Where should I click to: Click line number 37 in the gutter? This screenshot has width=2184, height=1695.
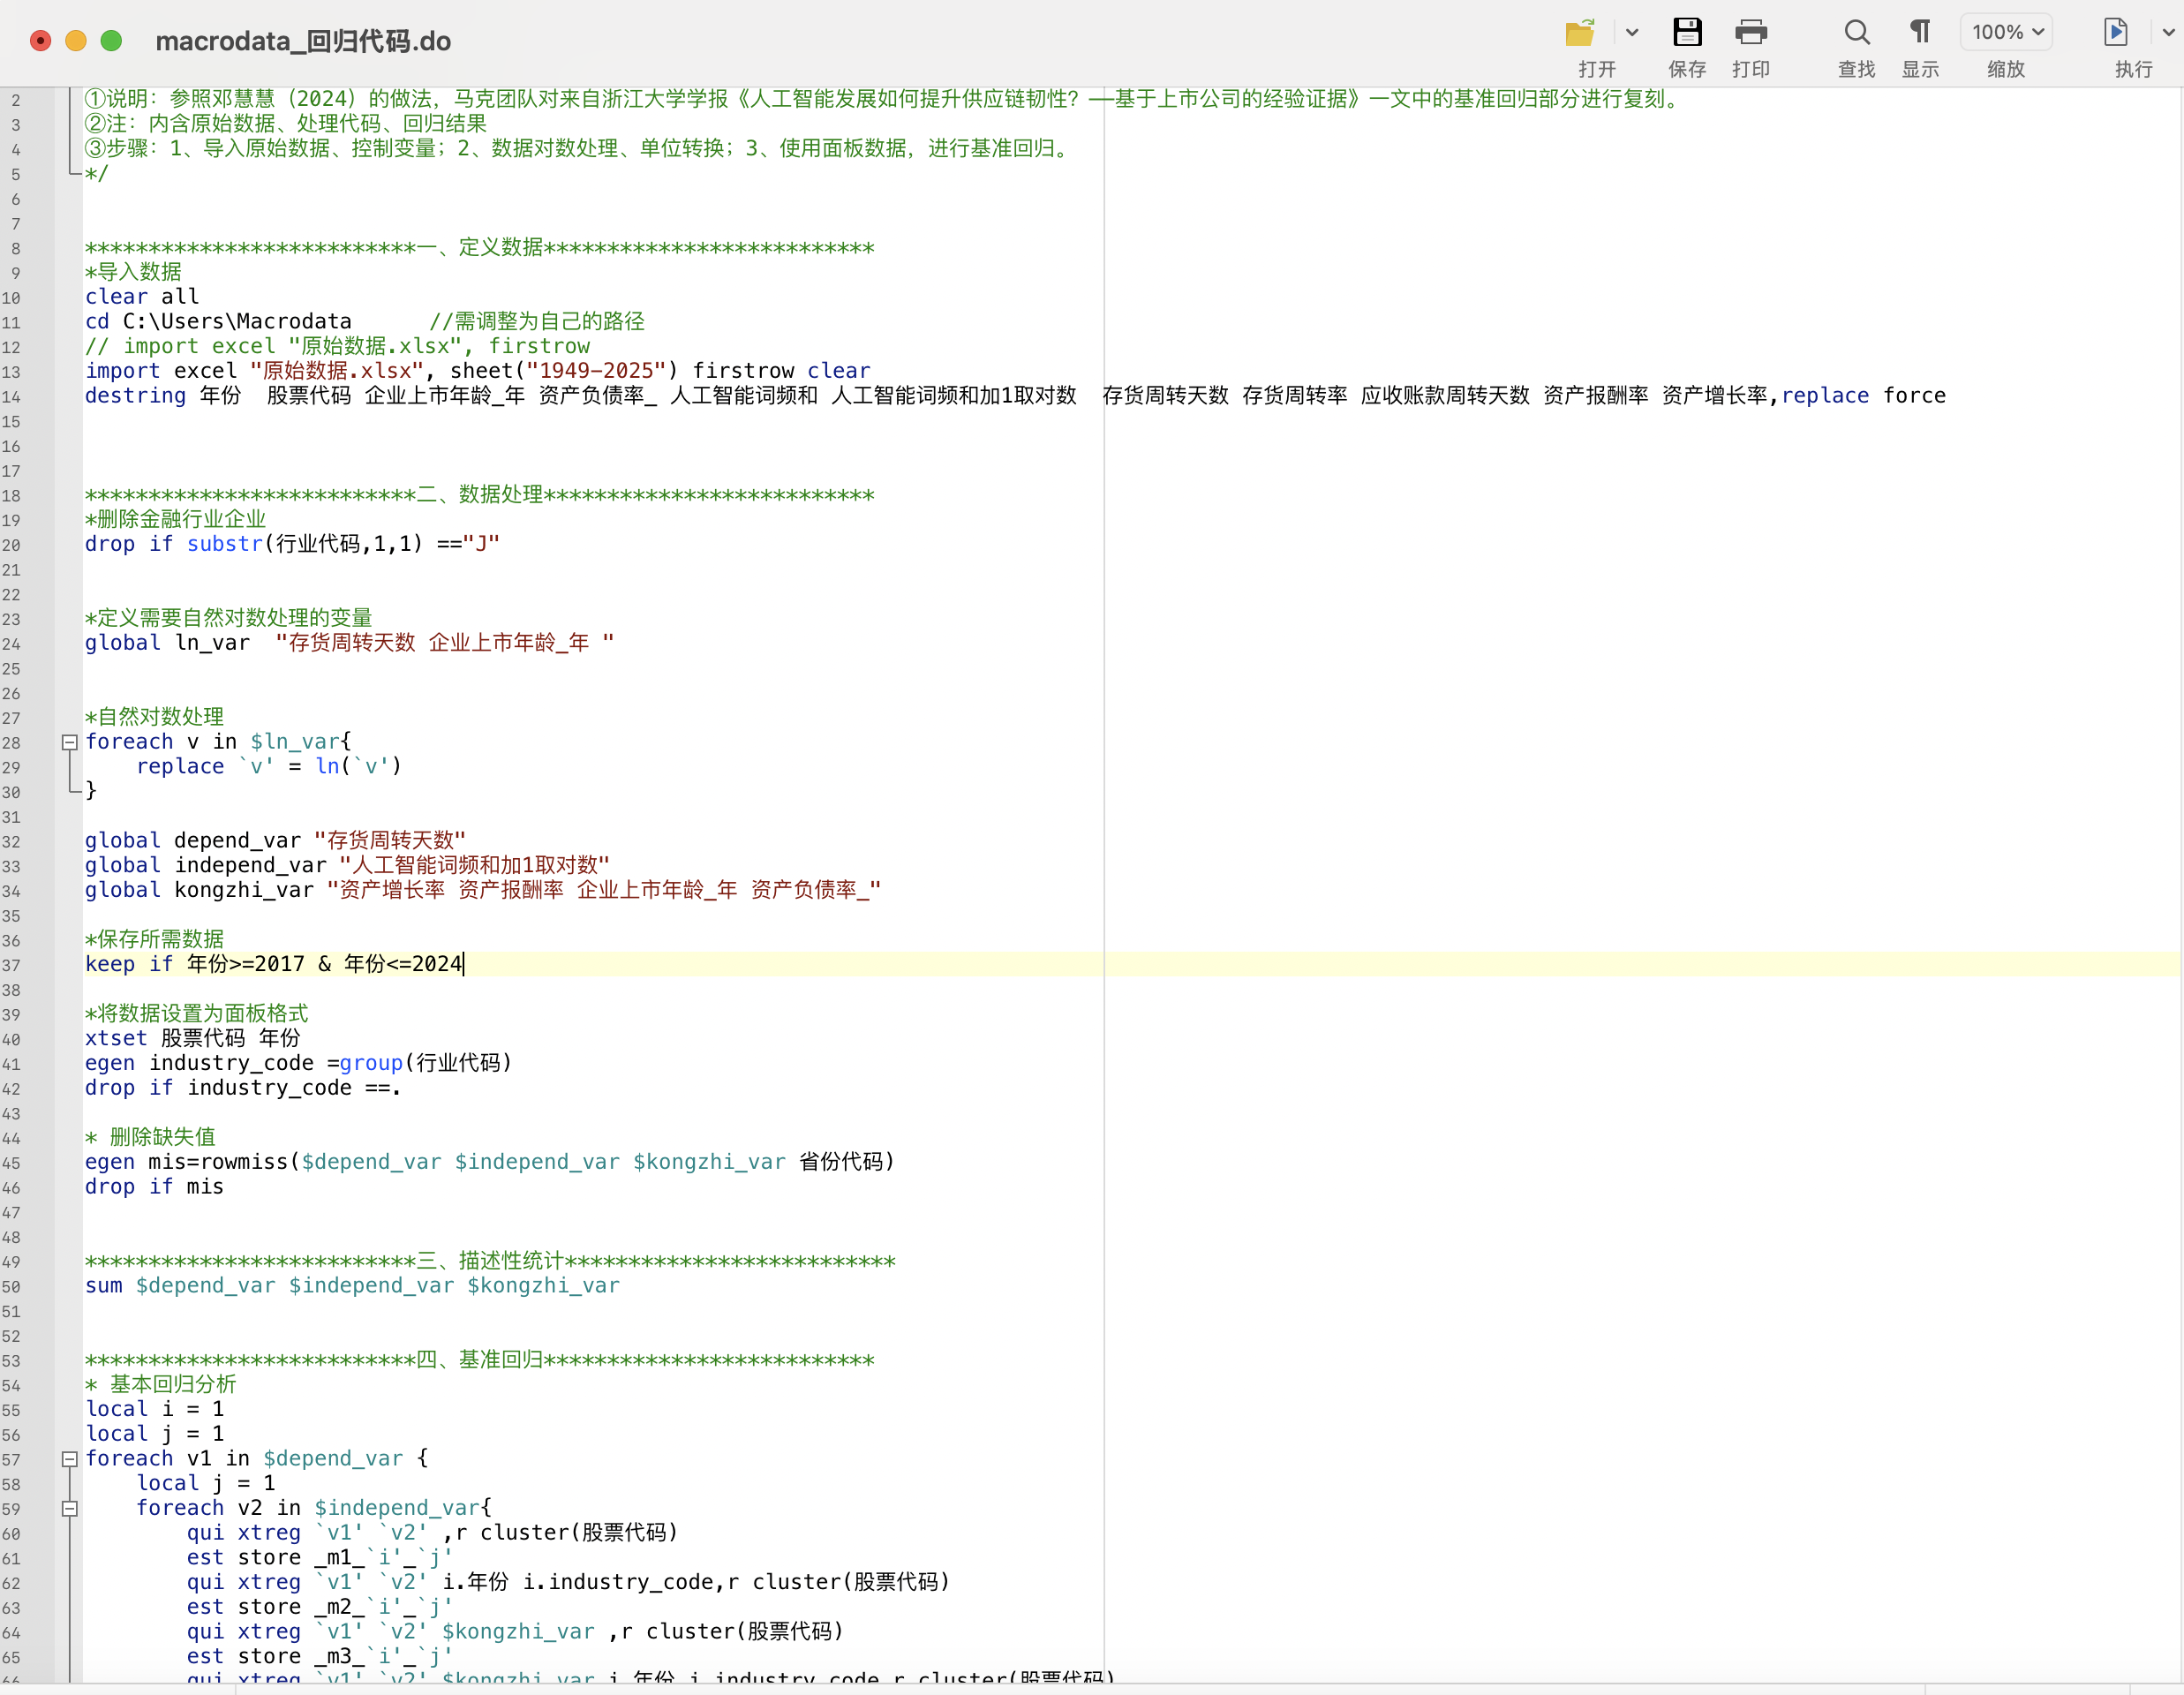point(12,965)
